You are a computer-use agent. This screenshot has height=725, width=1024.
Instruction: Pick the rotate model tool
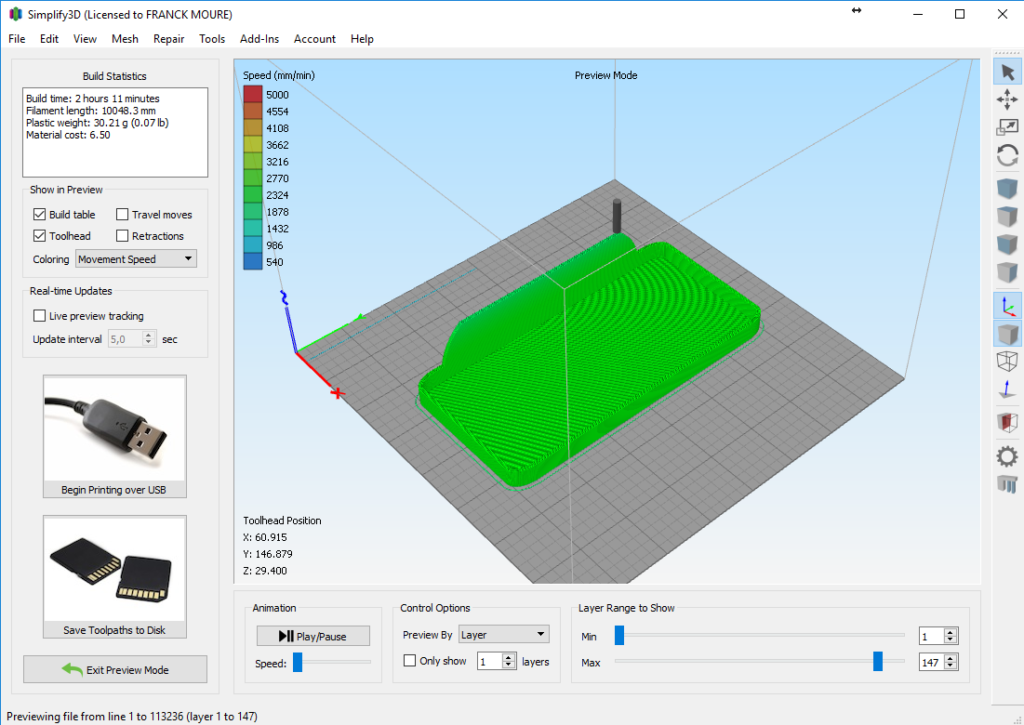(x=1008, y=154)
